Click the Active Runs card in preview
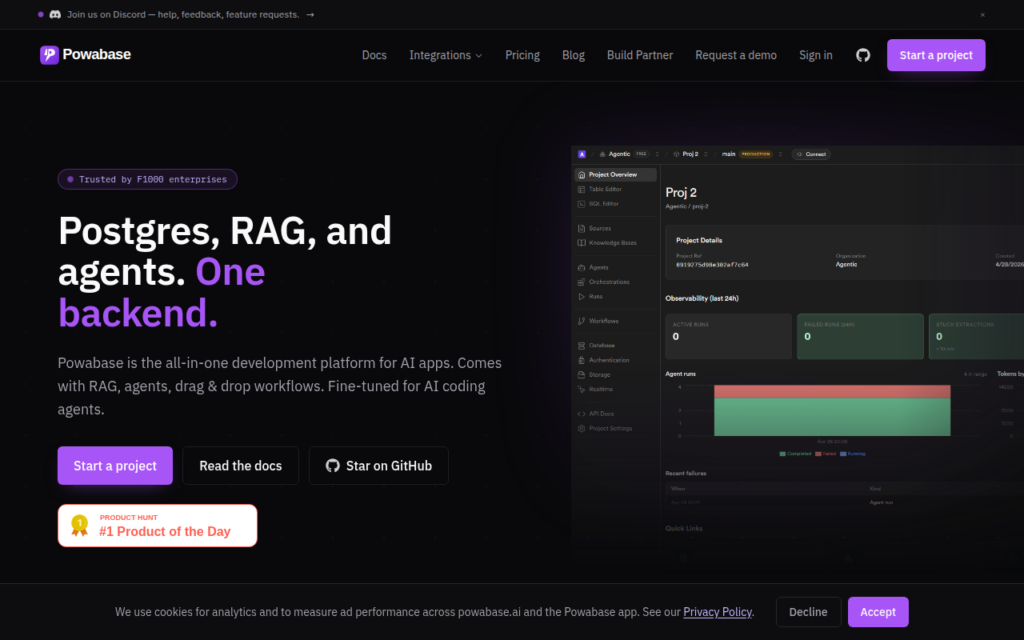Viewport: 1024px width, 640px height. 728,336
